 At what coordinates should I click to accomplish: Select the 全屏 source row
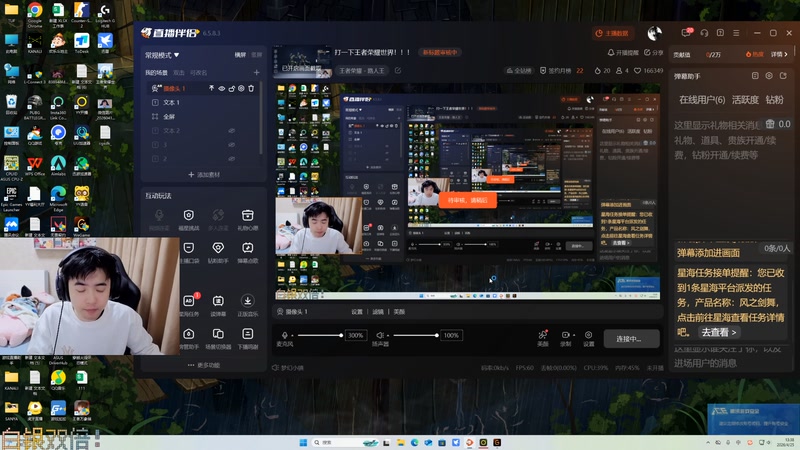(x=204, y=116)
